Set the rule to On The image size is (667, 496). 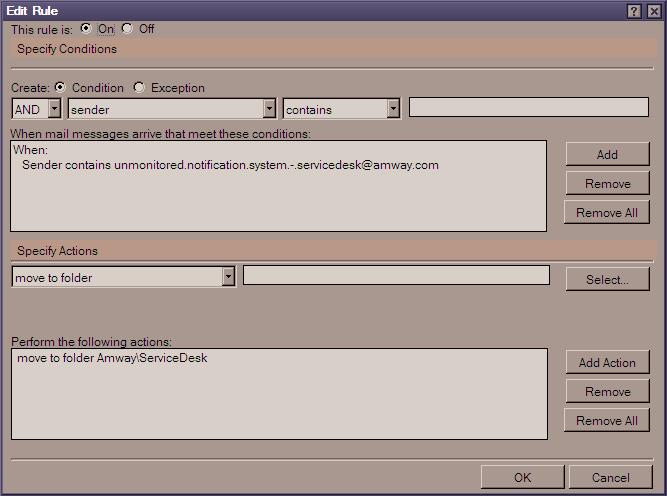[x=86, y=29]
